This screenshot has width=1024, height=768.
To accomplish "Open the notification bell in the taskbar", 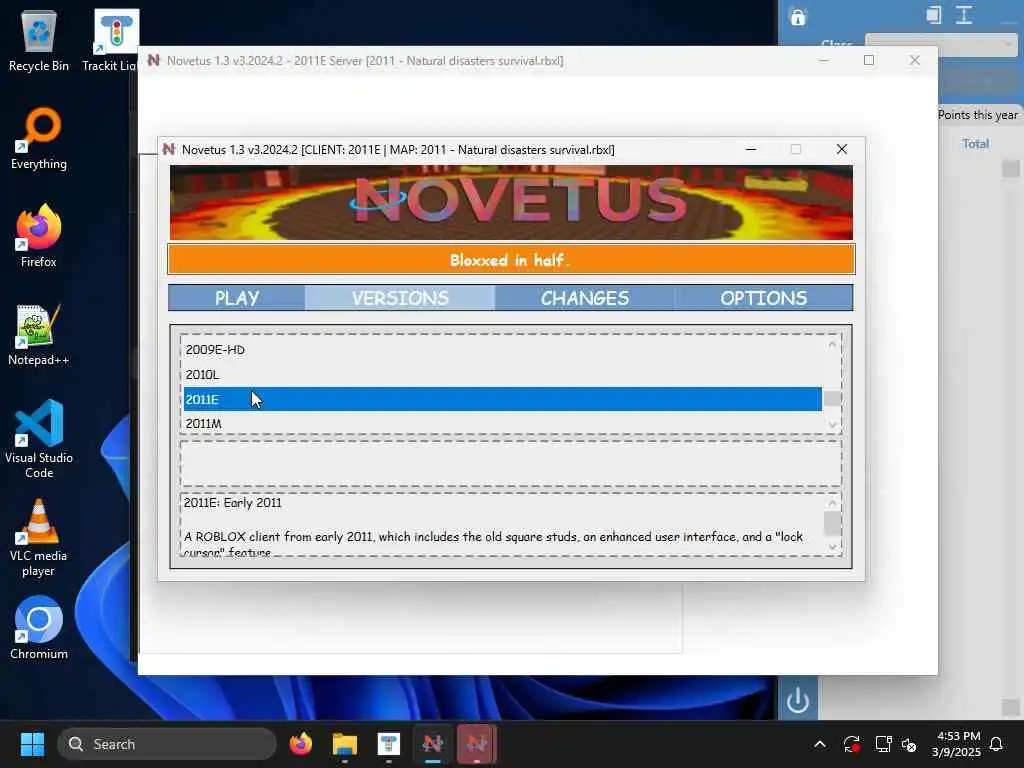I will tap(997, 744).
